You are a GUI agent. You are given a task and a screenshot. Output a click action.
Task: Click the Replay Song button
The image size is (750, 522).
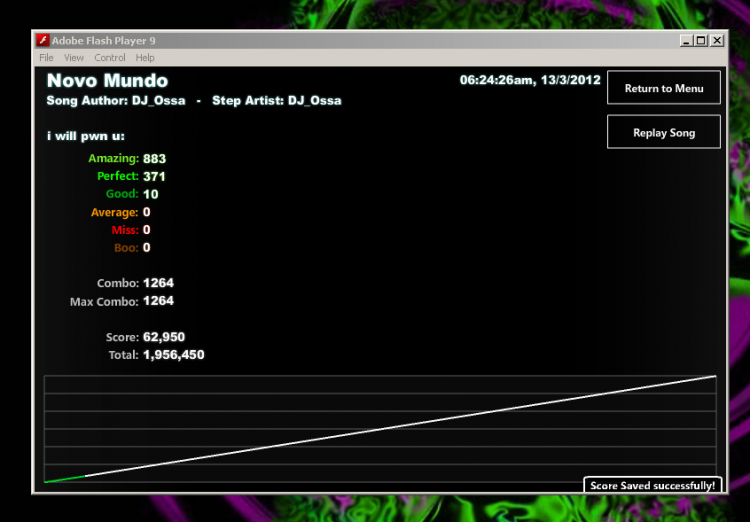coord(663,132)
